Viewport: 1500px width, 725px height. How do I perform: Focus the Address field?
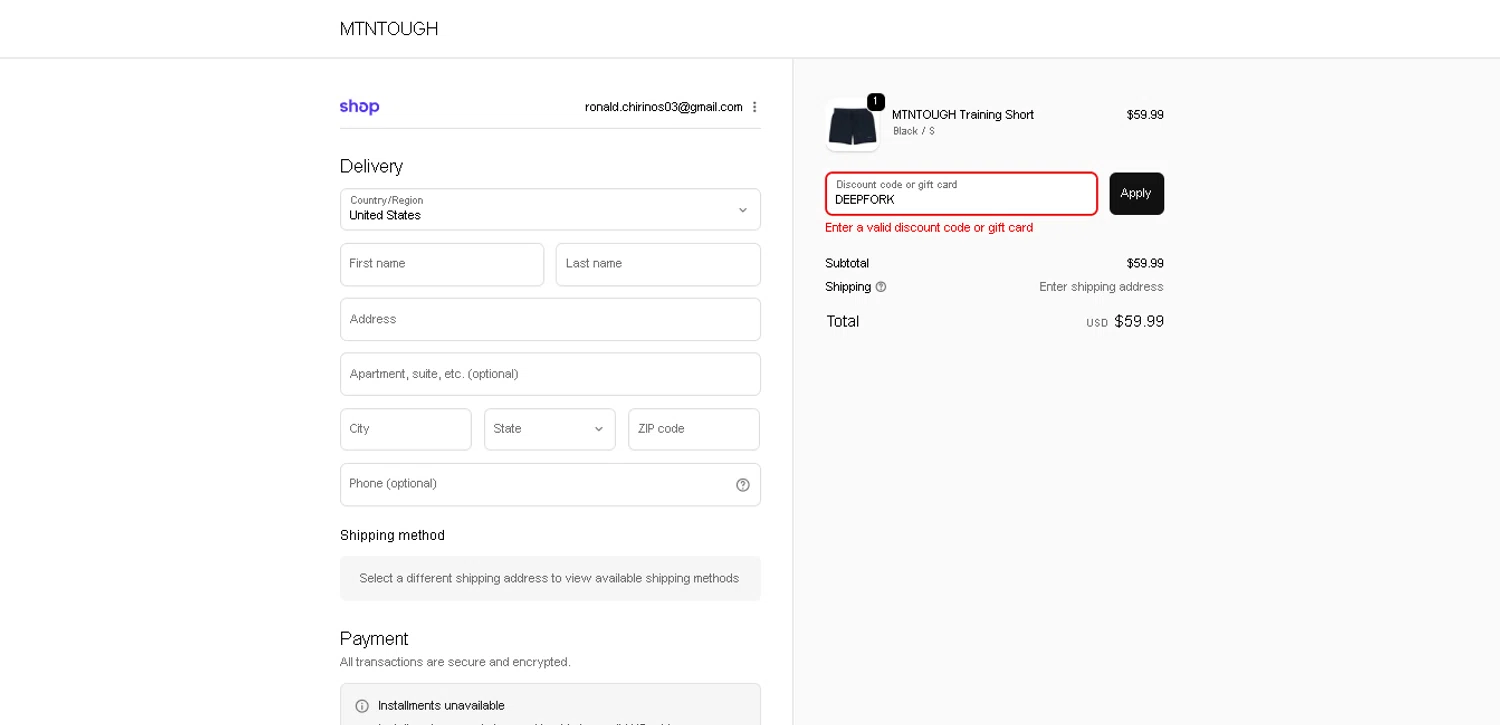tap(550, 319)
